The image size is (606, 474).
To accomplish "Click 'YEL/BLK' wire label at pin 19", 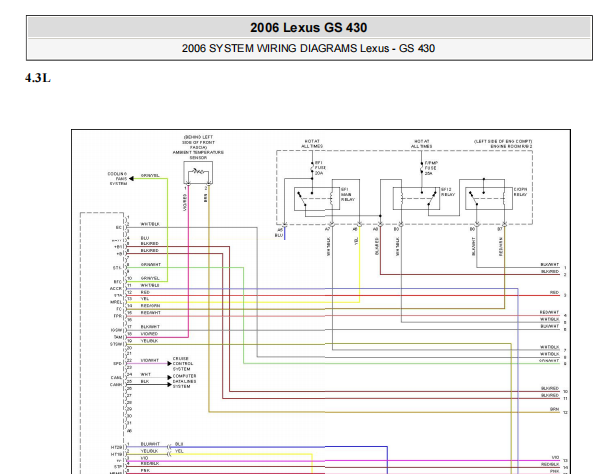I will click(x=149, y=341).
